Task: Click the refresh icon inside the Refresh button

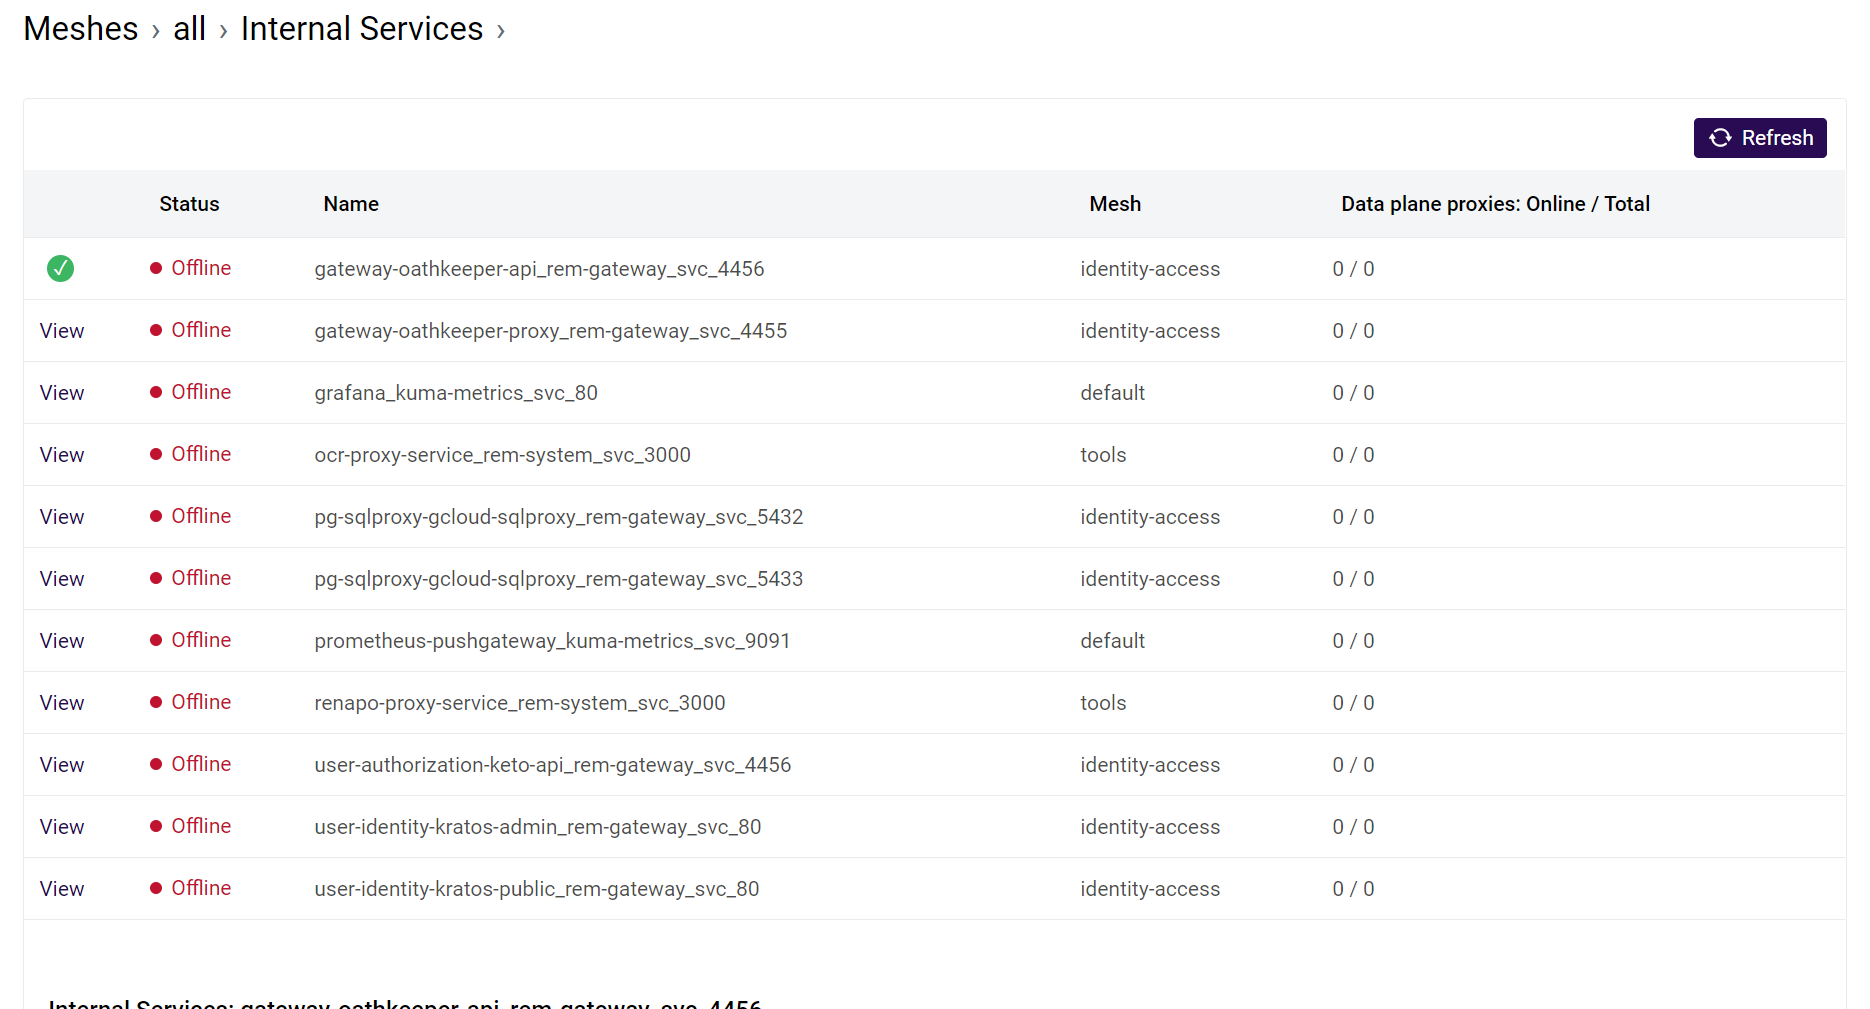Action: (x=1720, y=138)
